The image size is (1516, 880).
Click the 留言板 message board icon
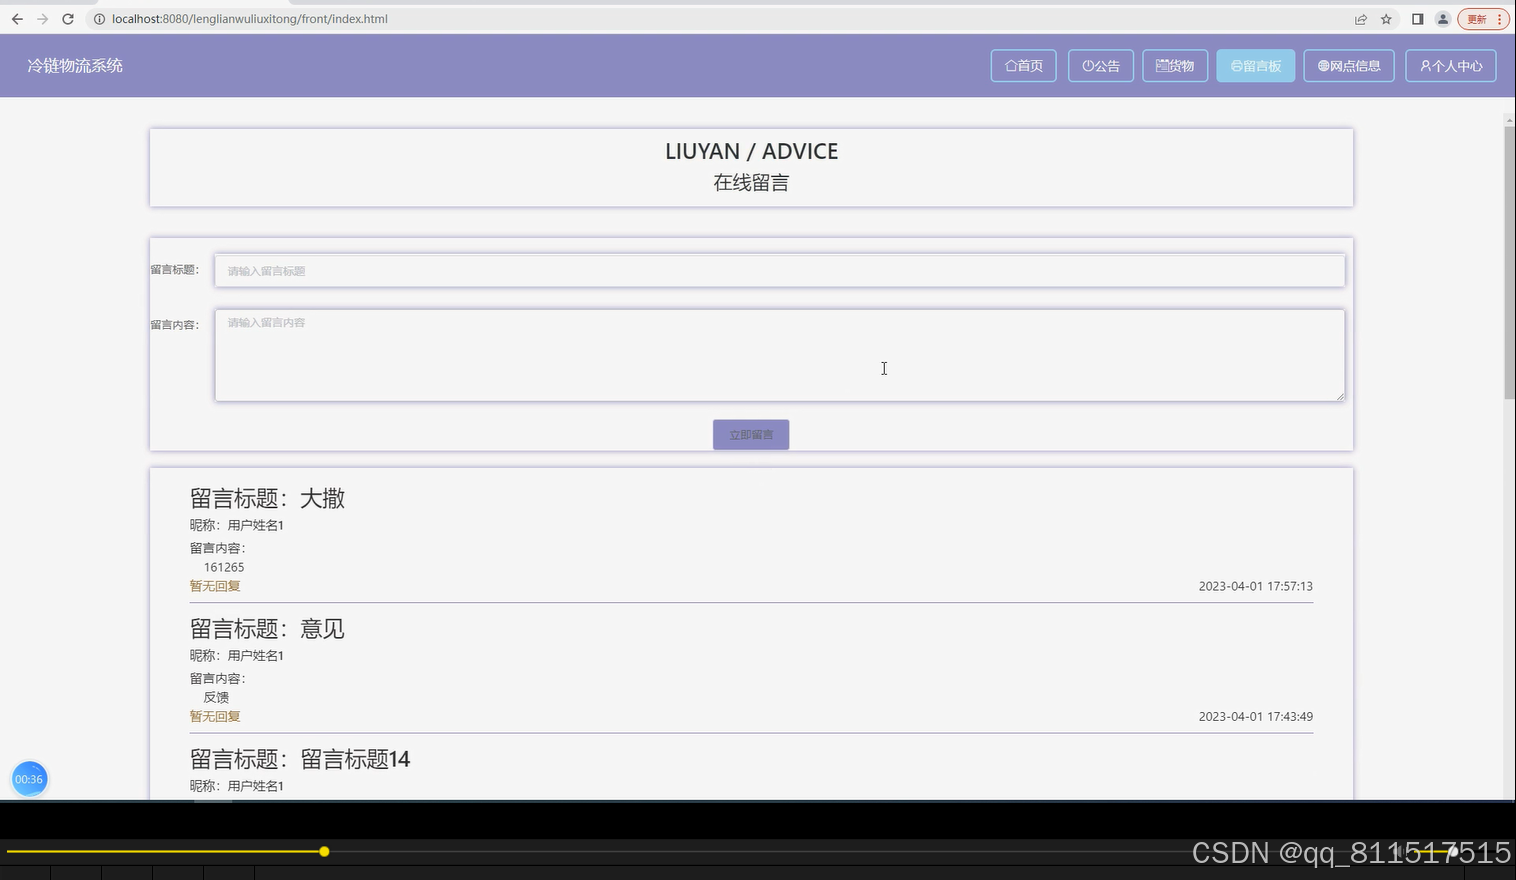[1236, 64]
